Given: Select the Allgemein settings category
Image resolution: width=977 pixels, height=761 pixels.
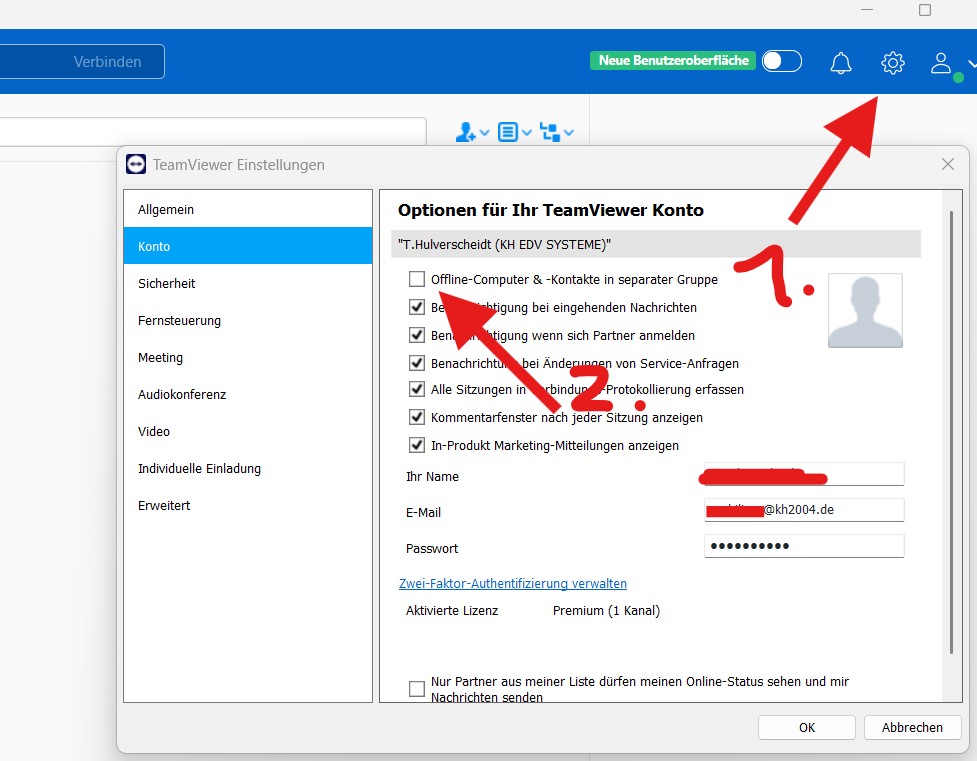Looking at the screenshot, I should coord(248,209).
